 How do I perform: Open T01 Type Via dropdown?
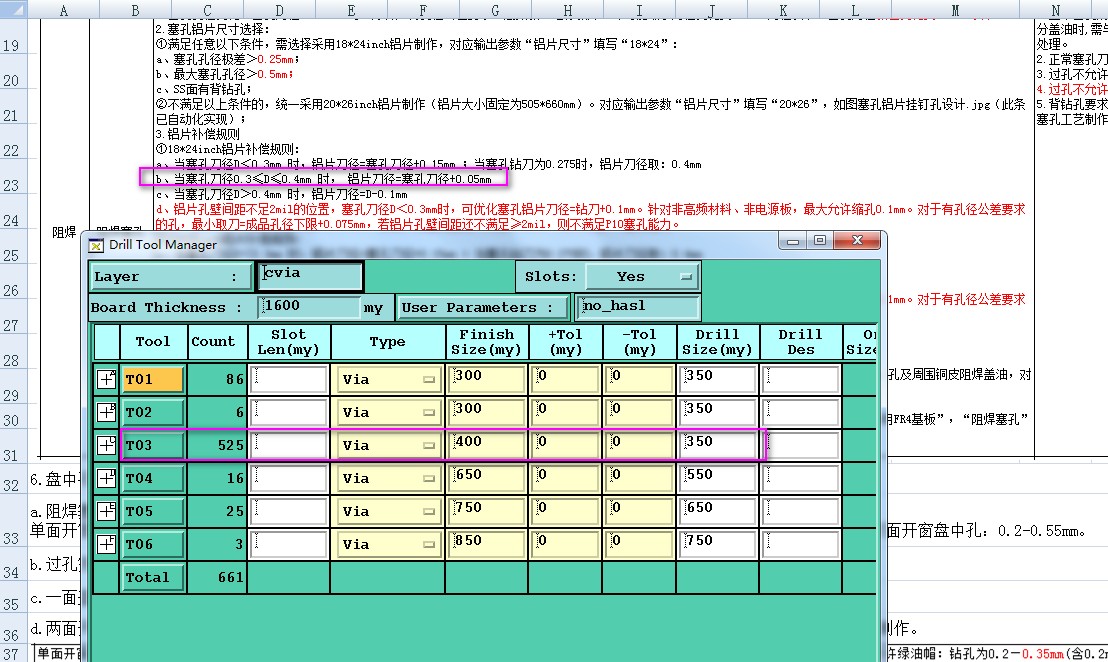pos(387,379)
